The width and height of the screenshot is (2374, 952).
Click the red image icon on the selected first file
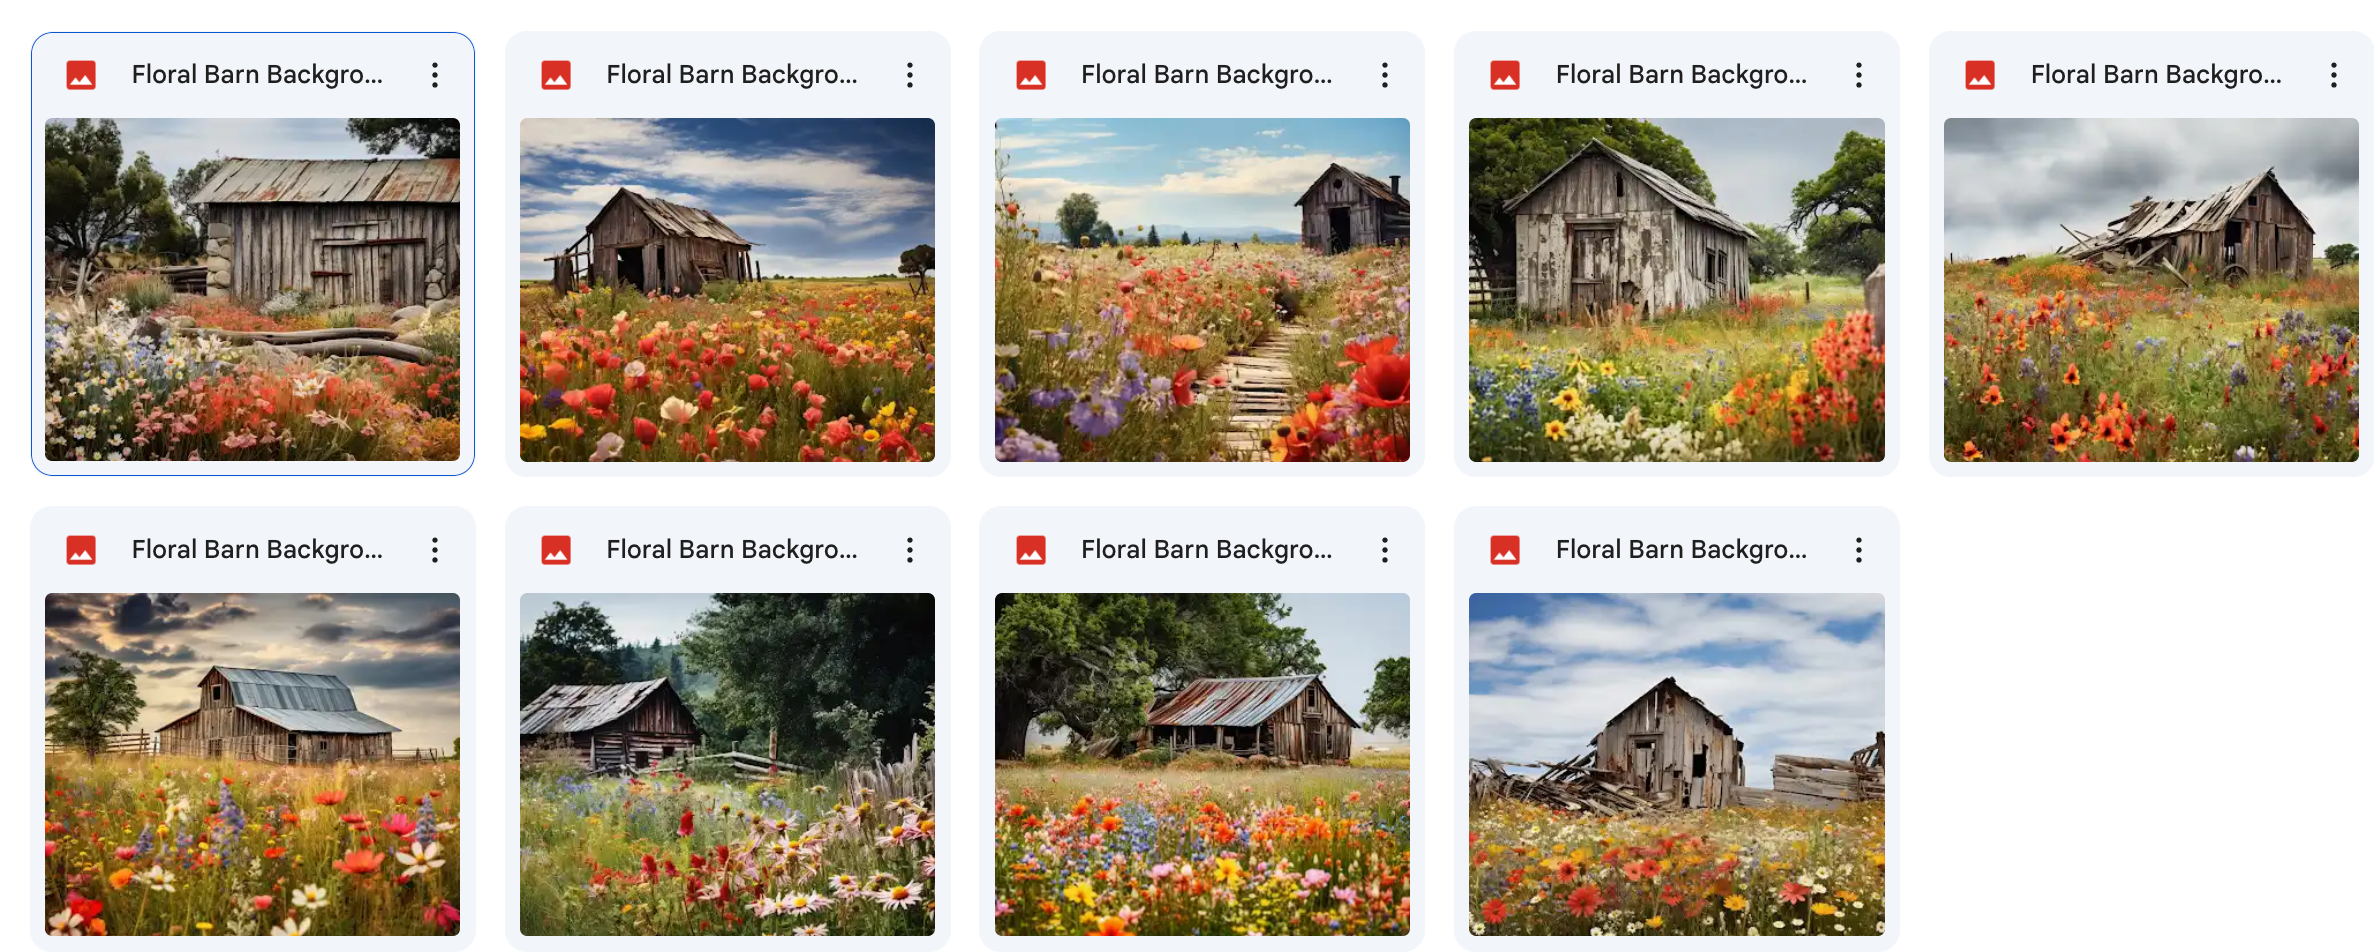tap(81, 74)
